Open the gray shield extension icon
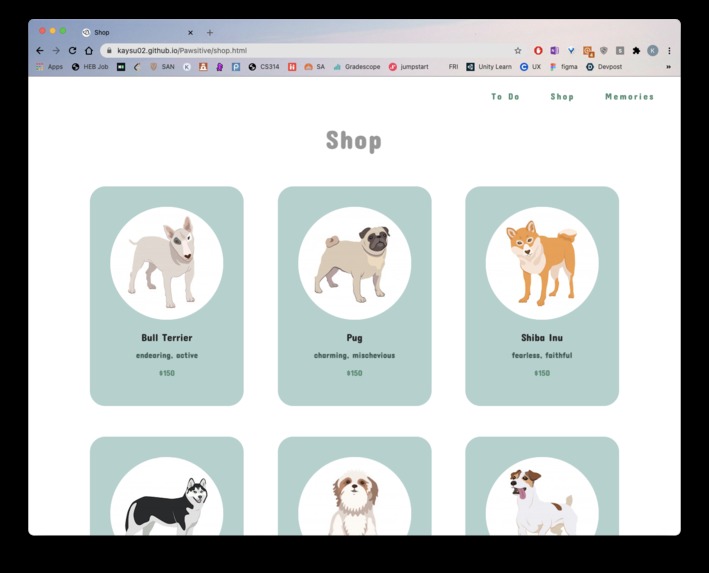709x573 pixels. [604, 51]
